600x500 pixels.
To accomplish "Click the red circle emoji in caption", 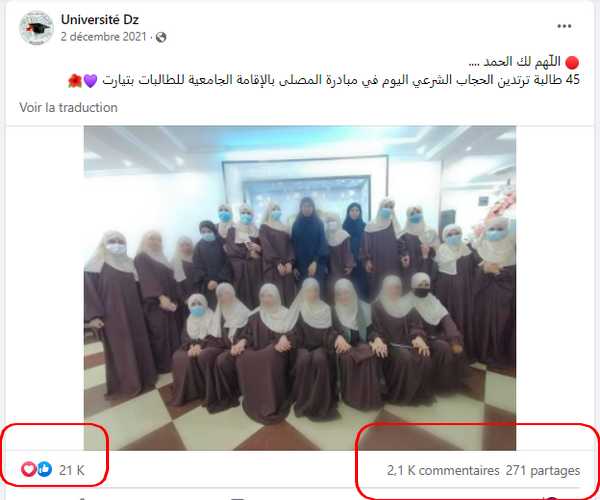I will click(572, 62).
